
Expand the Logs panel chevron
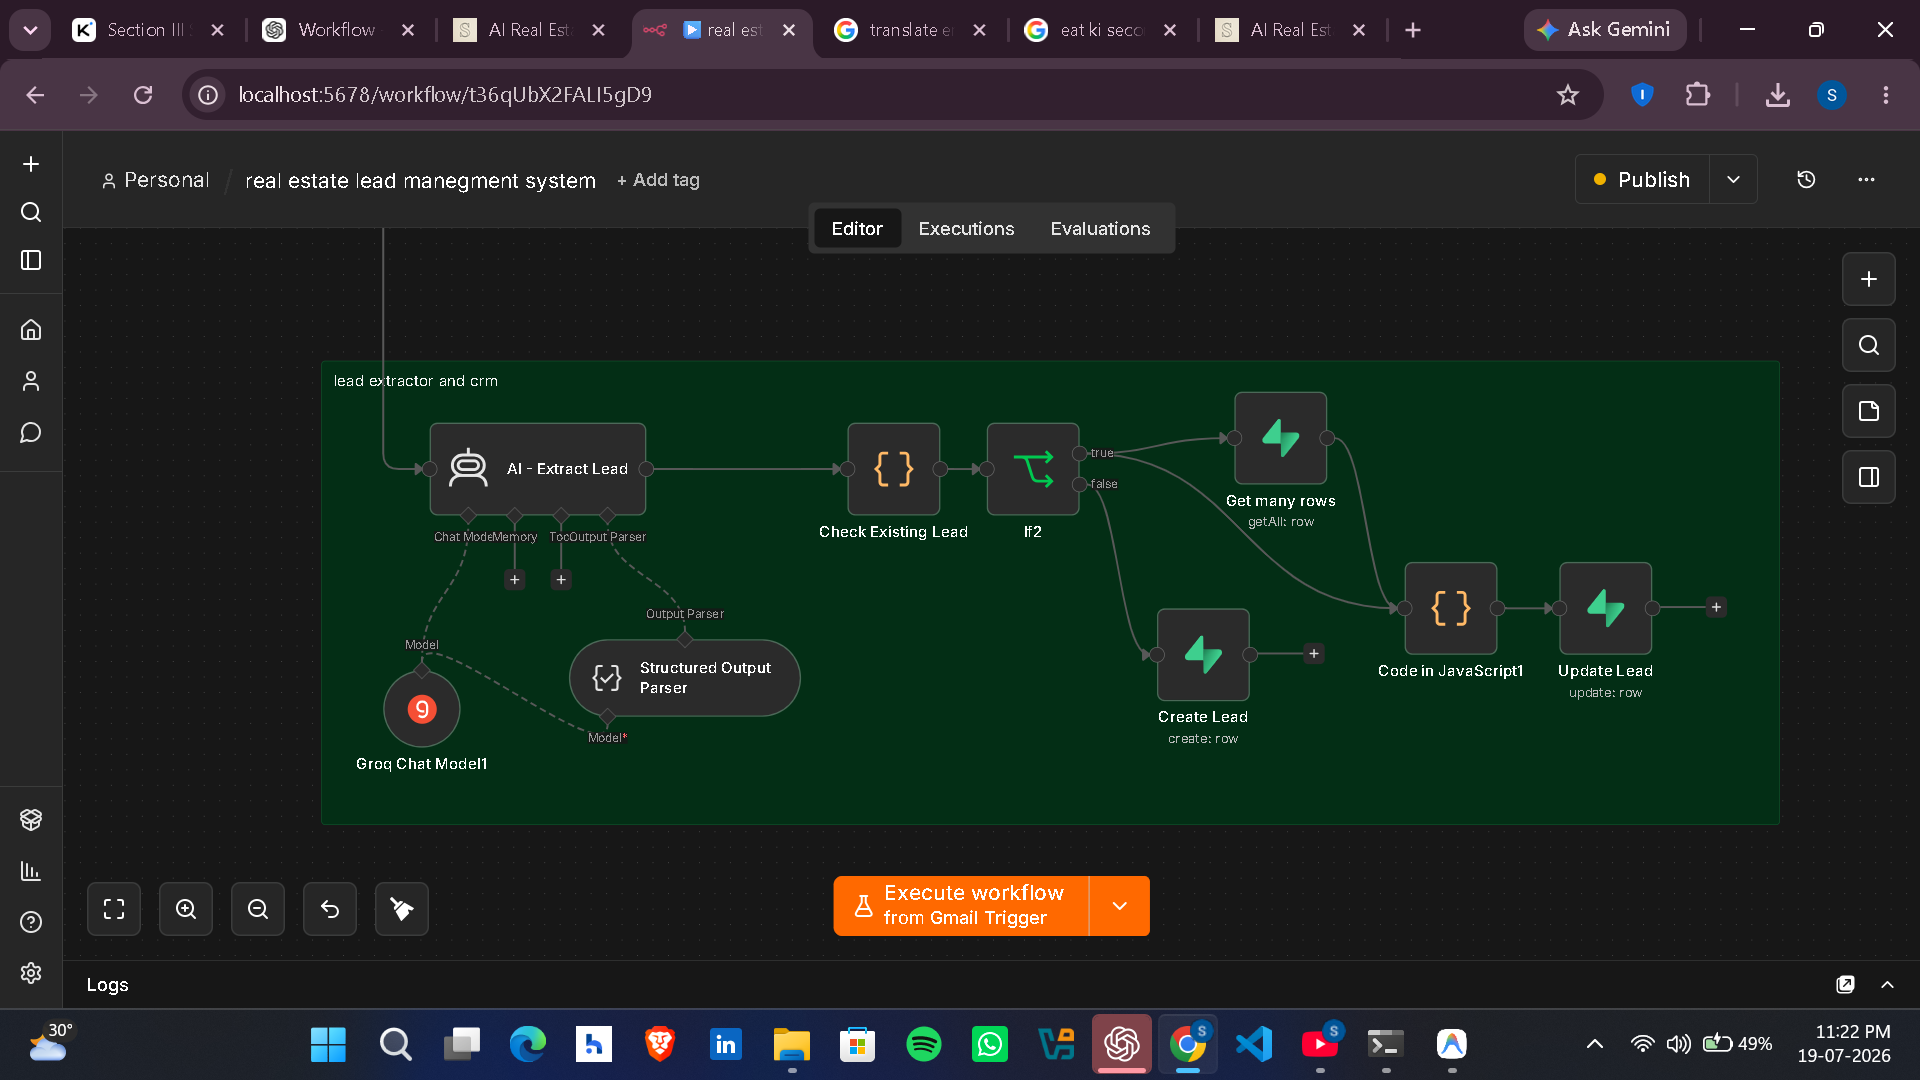1887,985
